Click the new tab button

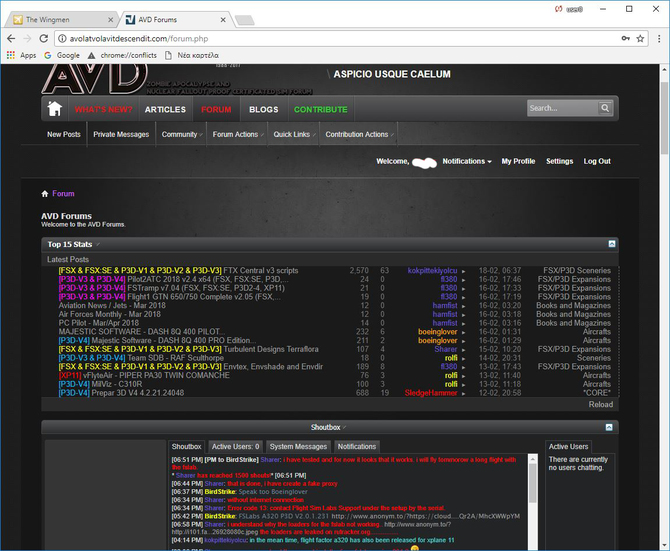(244, 20)
